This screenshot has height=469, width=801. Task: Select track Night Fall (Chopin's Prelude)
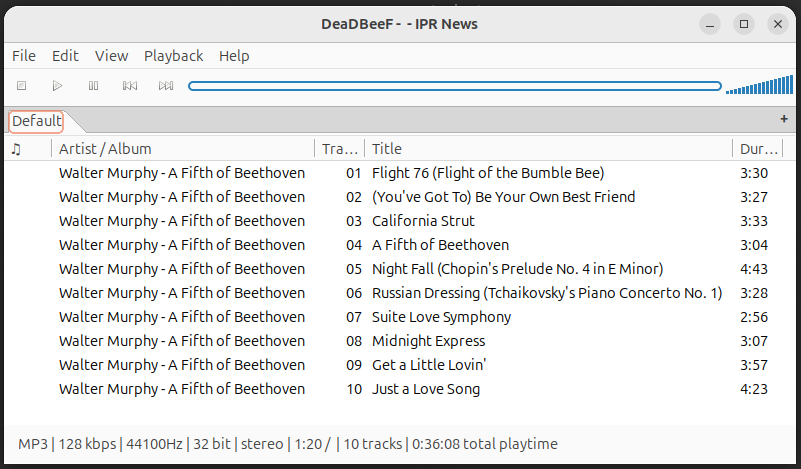pyautogui.click(x=517, y=269)
